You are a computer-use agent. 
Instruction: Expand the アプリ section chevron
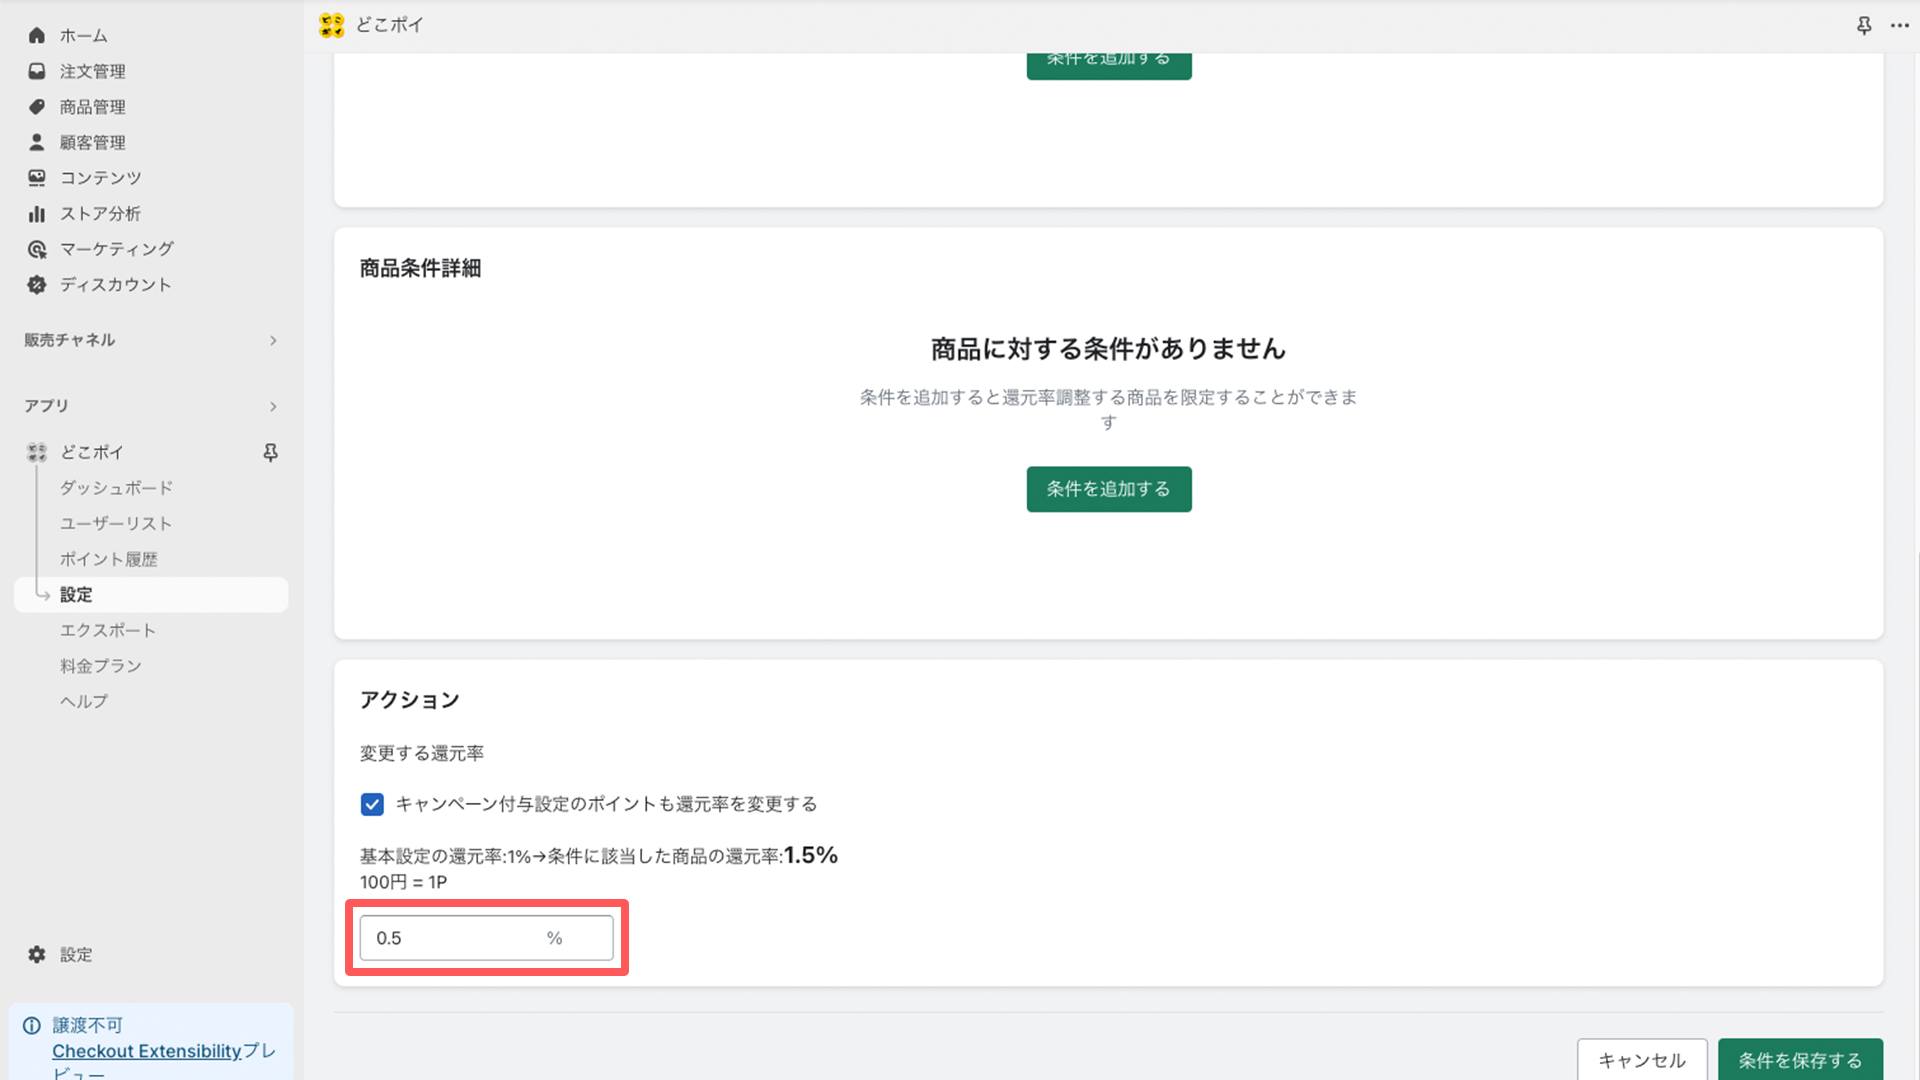(x=273, y=407)
